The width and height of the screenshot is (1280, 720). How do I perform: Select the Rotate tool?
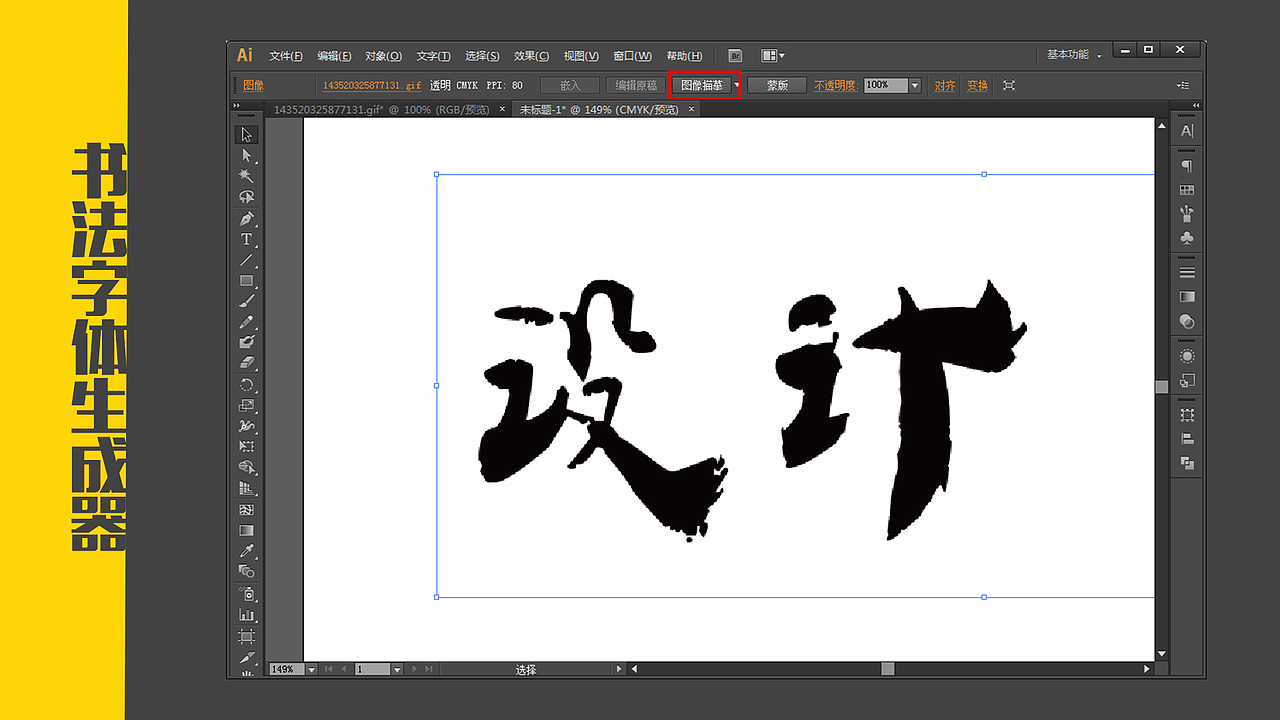click(247, 385)
